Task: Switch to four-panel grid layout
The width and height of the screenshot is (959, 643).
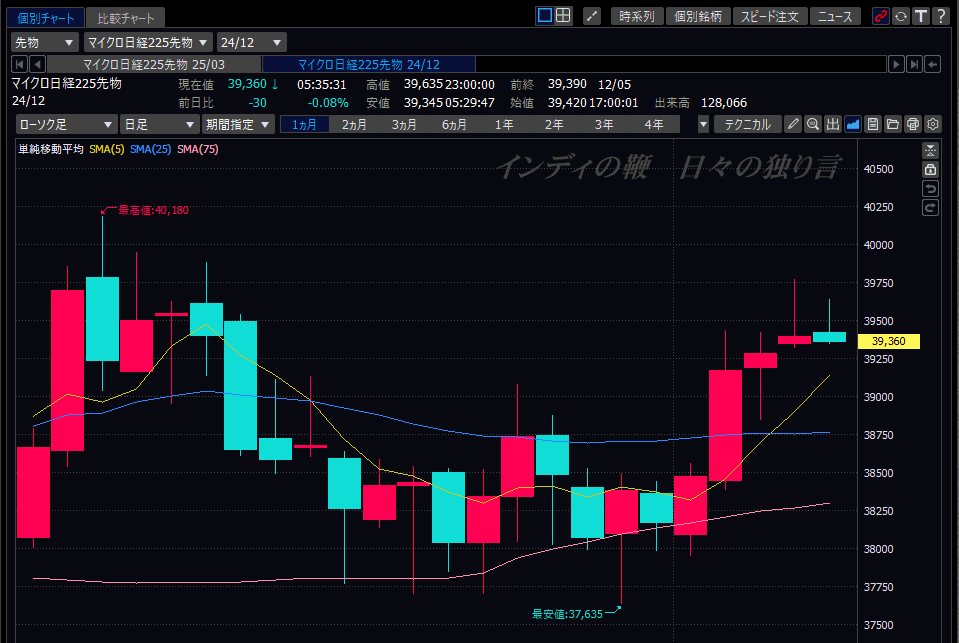Action: [x=563, y=16]
